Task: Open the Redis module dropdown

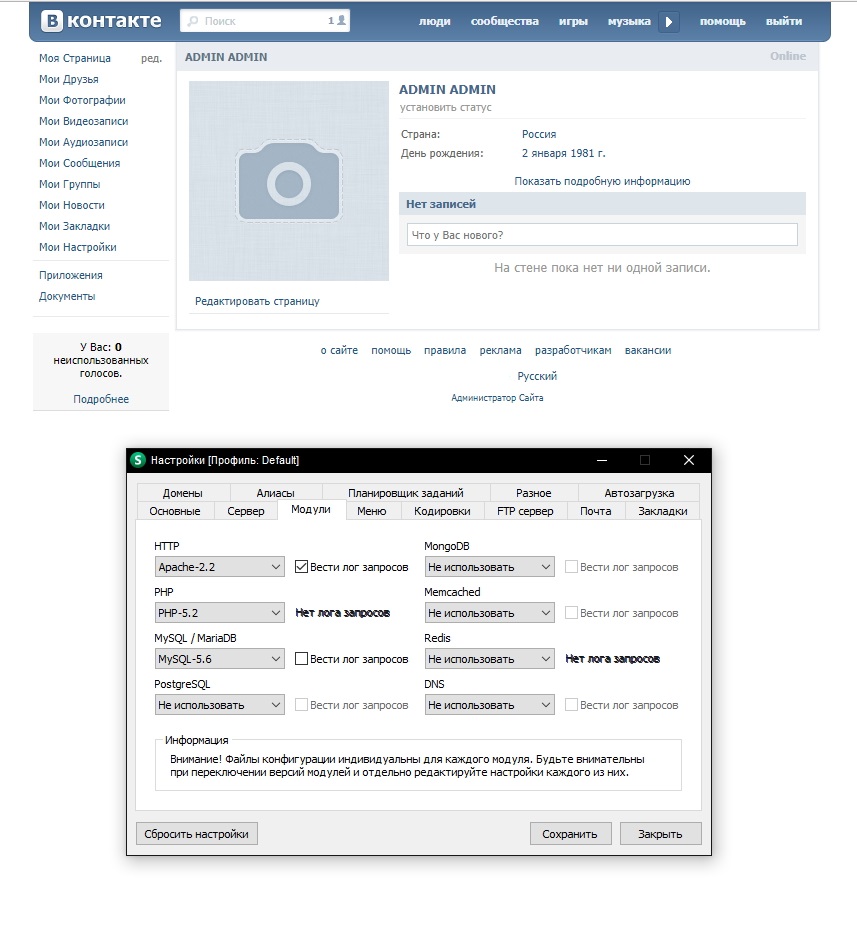Action: click(489, 659)
